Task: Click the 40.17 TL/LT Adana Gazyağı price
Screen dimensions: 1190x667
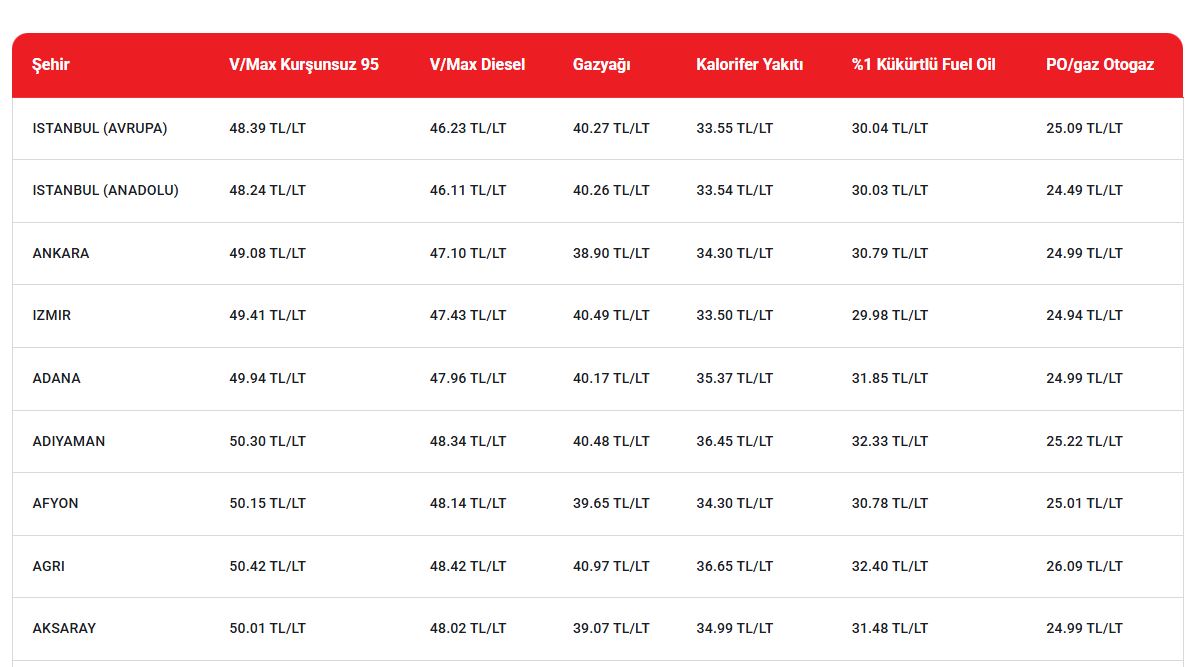Action: point(611,378)
